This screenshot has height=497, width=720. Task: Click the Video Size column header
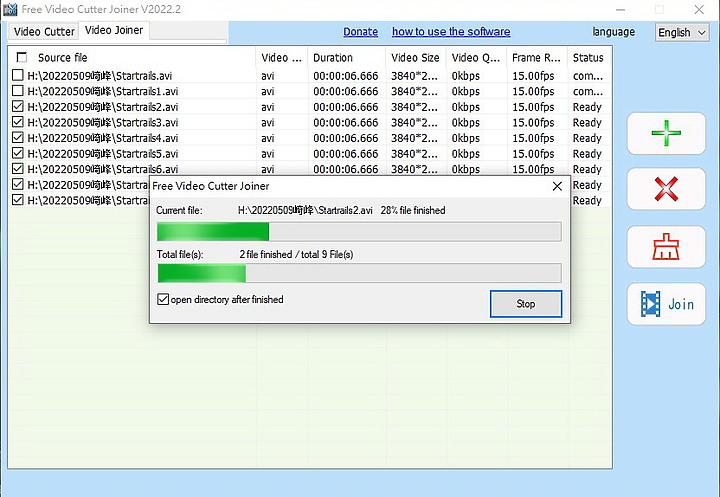[x=416, y=58]
